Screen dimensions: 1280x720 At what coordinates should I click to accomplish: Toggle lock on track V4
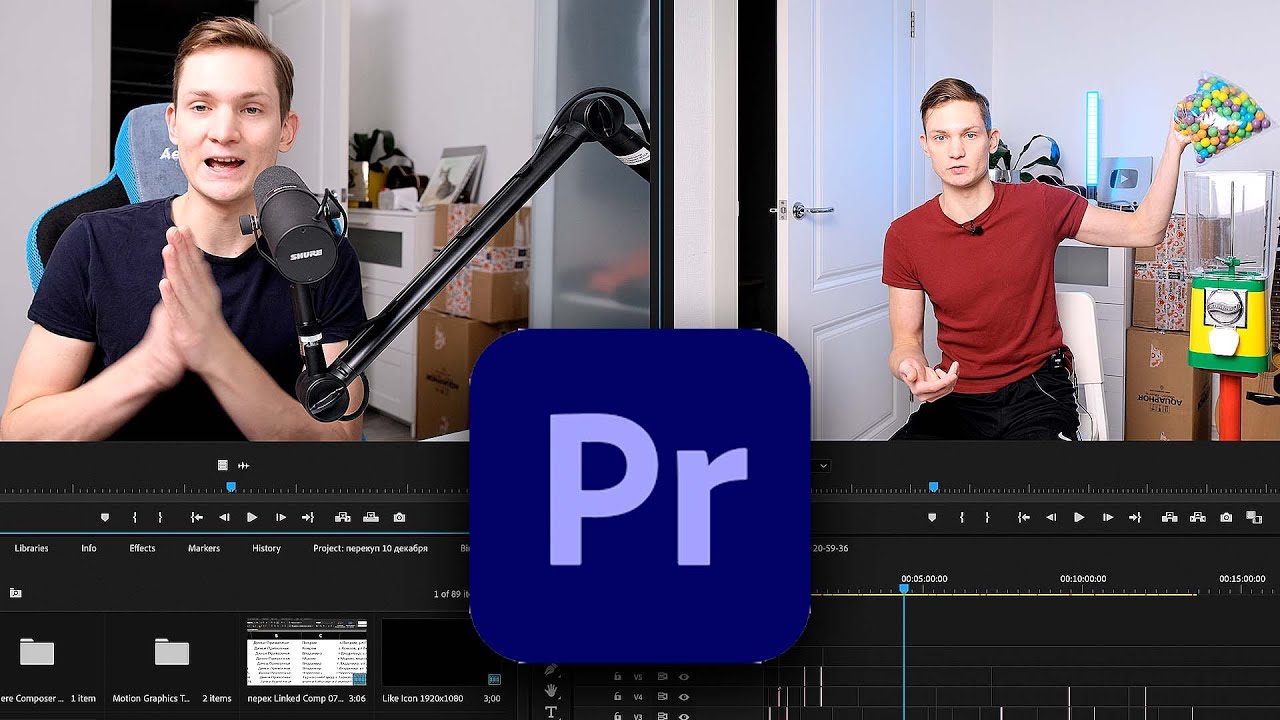click(x=617, y=697)
